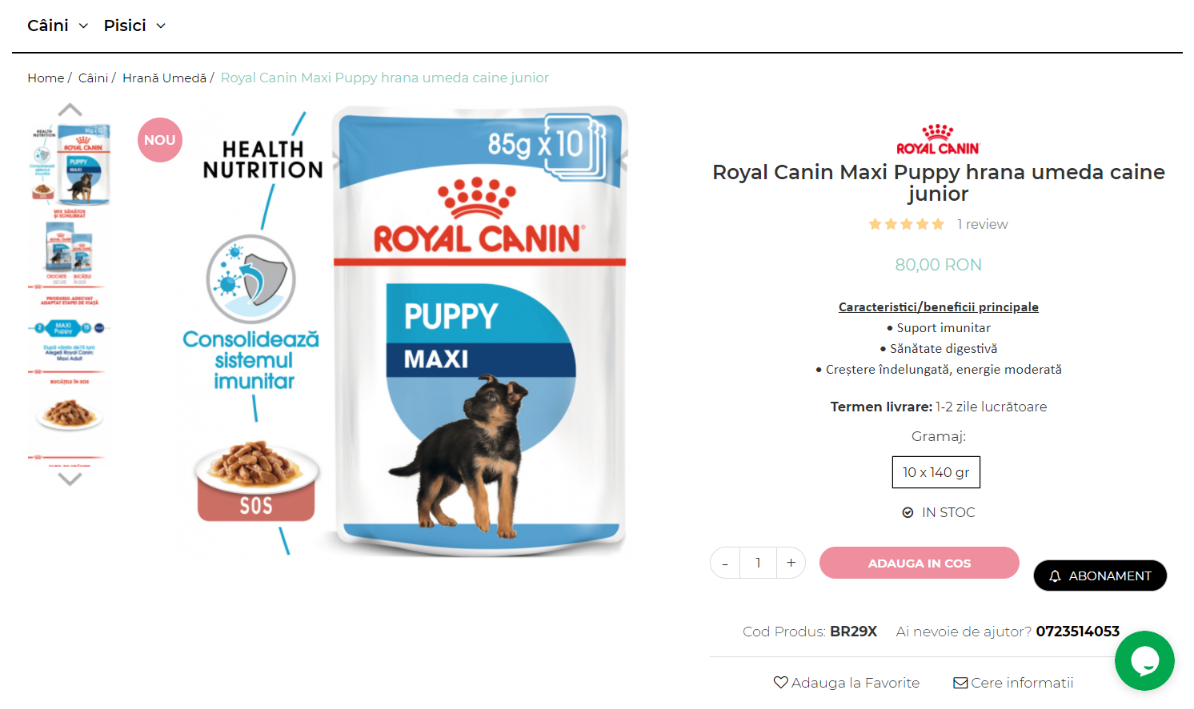Increase quantity with the plus button

click(x=791, y=563)
